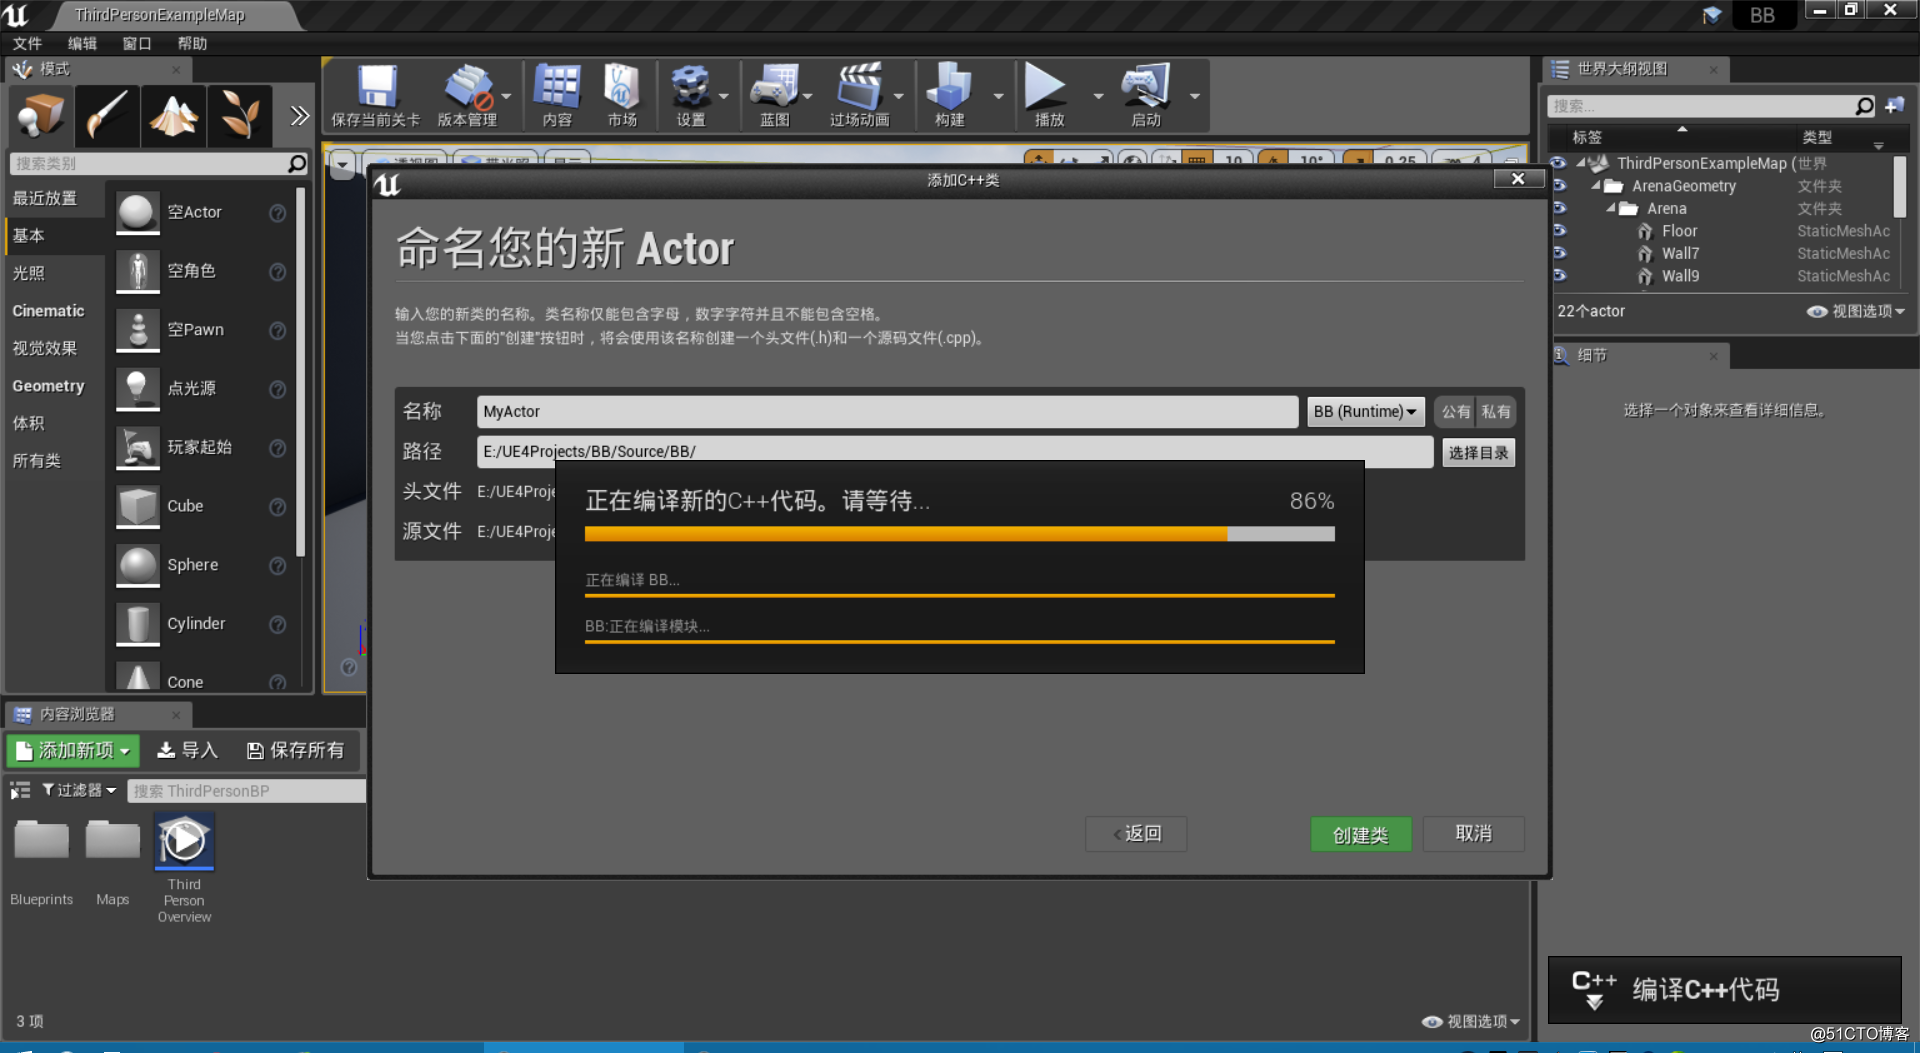1920x1053 pixels.
Task: Open File (文件) menu
Action: (27, 43)
